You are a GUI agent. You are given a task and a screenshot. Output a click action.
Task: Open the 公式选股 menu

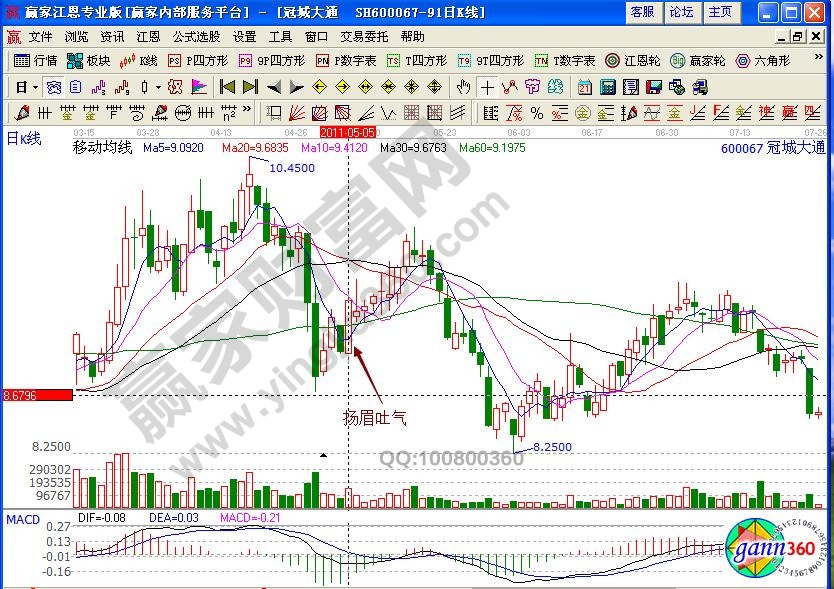pyautogui.click(x=196, y=36)
